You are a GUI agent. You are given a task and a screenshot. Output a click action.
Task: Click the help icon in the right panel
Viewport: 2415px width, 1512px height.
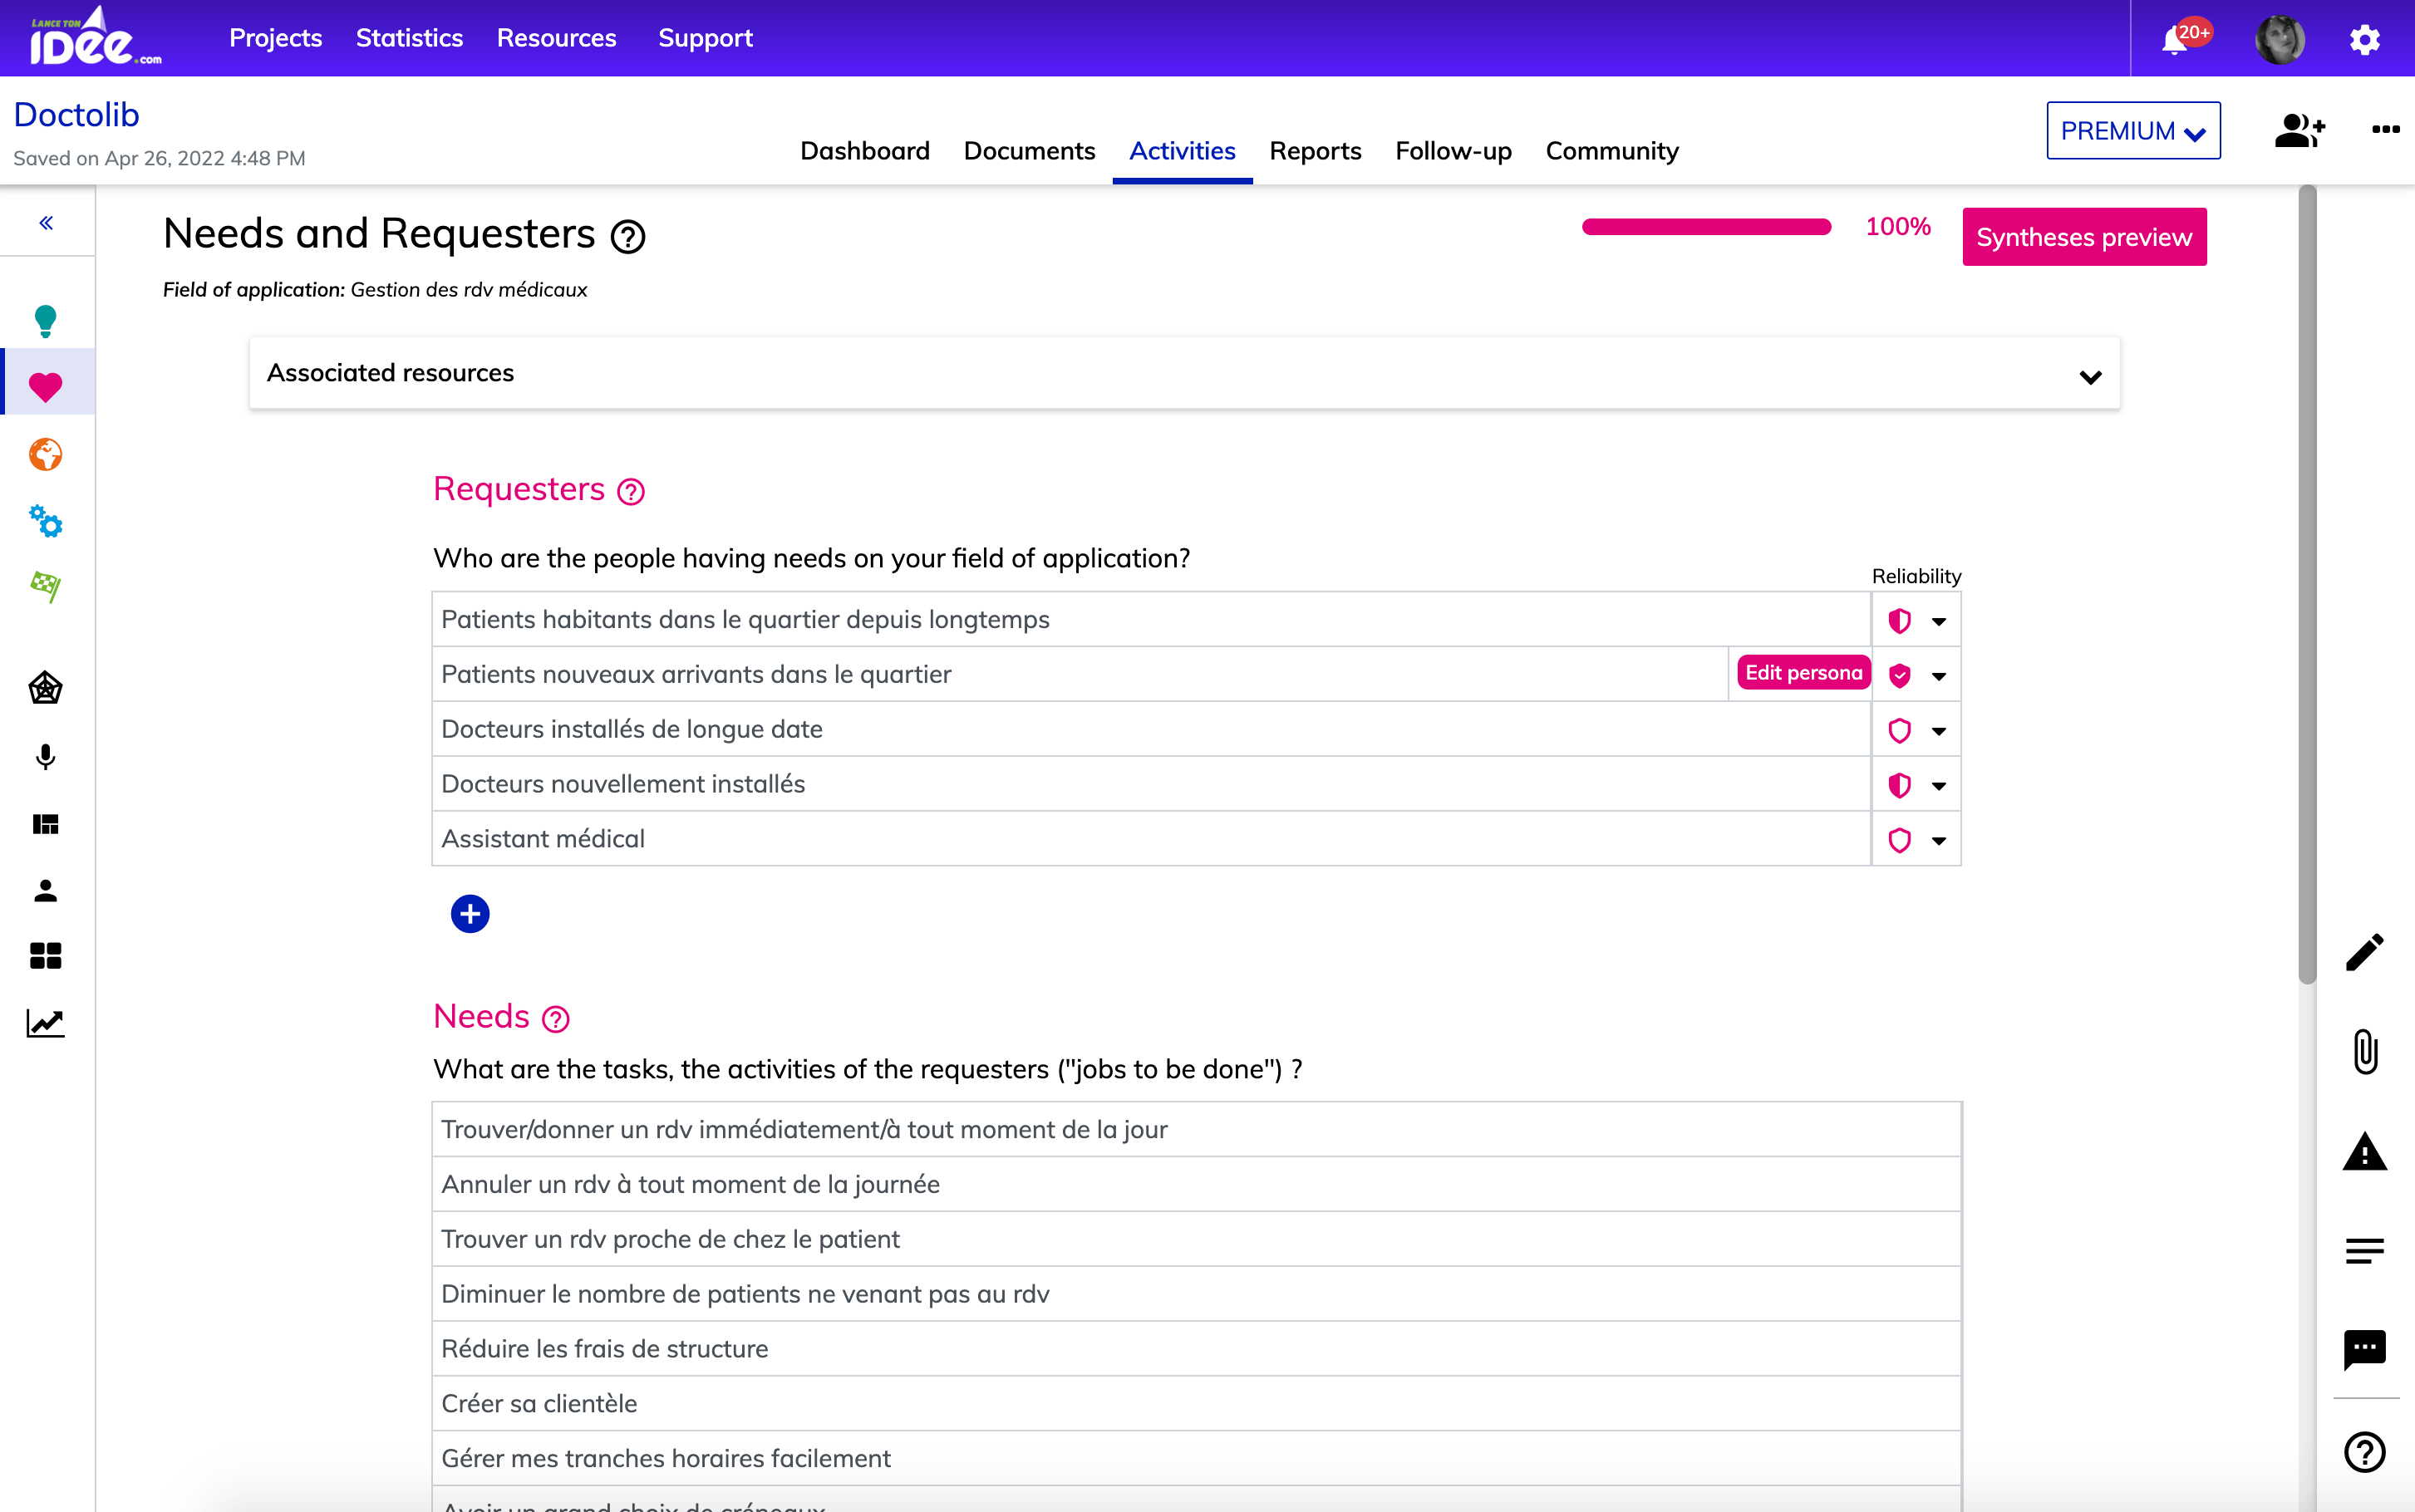(2364, 1452)
